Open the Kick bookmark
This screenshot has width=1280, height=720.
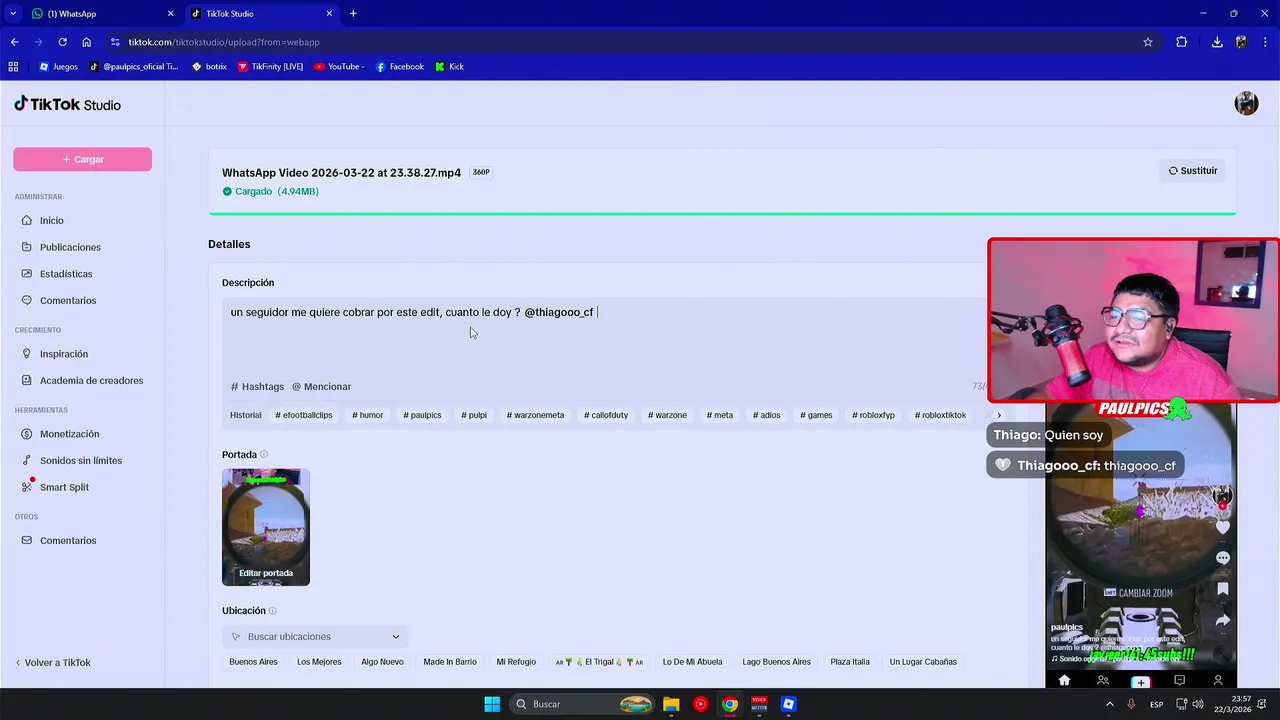pyautogui.click(x=449, y=67)
